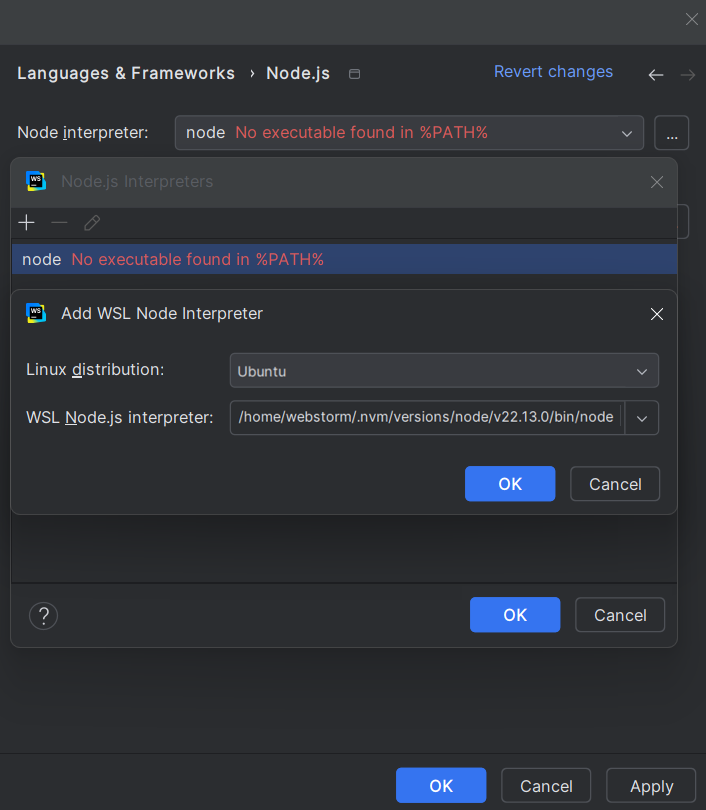706x810 pixels.
Task: Open the help question mark icon
Action: [43, 615]
